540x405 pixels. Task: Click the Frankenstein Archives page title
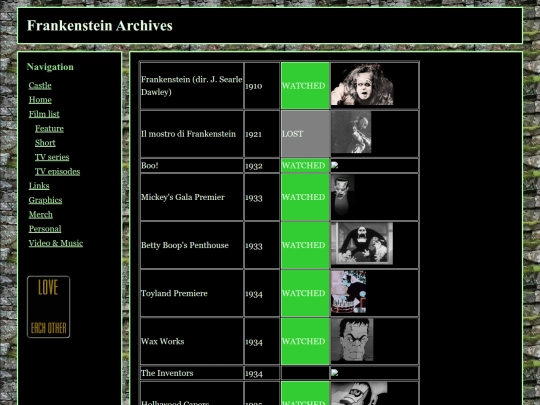click(x=100, y=25)
